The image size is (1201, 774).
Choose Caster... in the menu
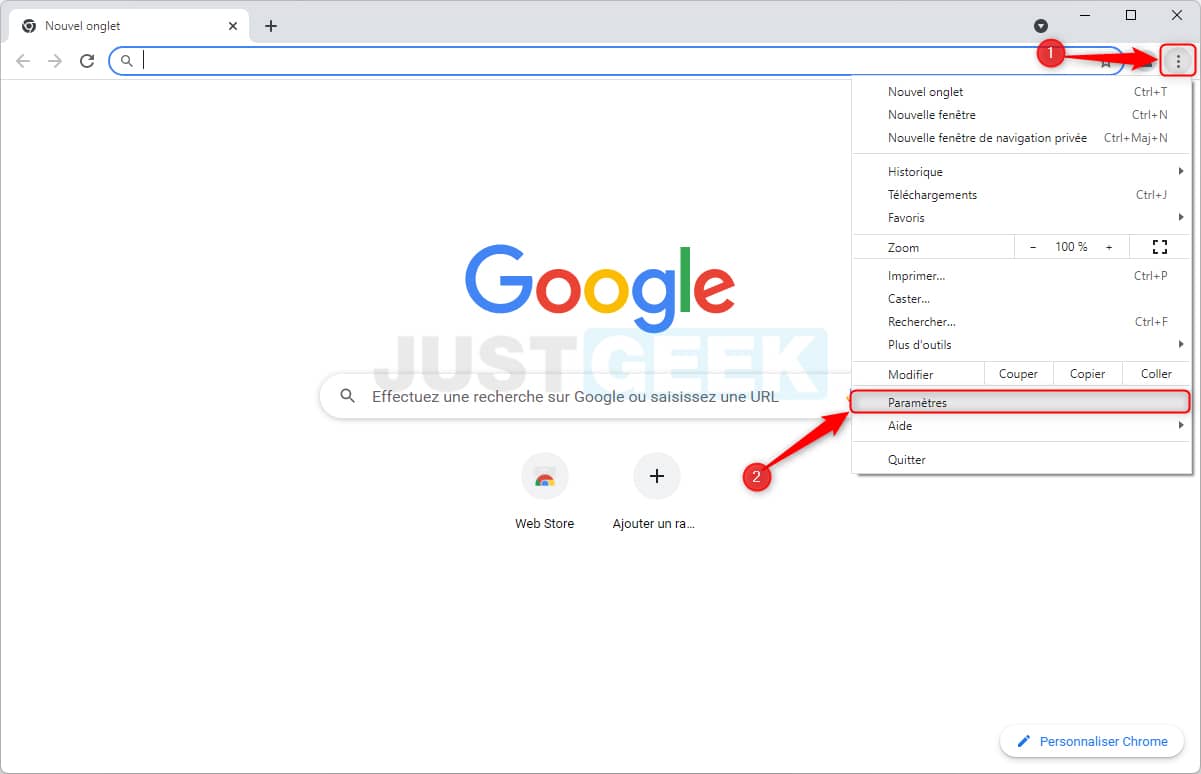[x=1022, y=299]
